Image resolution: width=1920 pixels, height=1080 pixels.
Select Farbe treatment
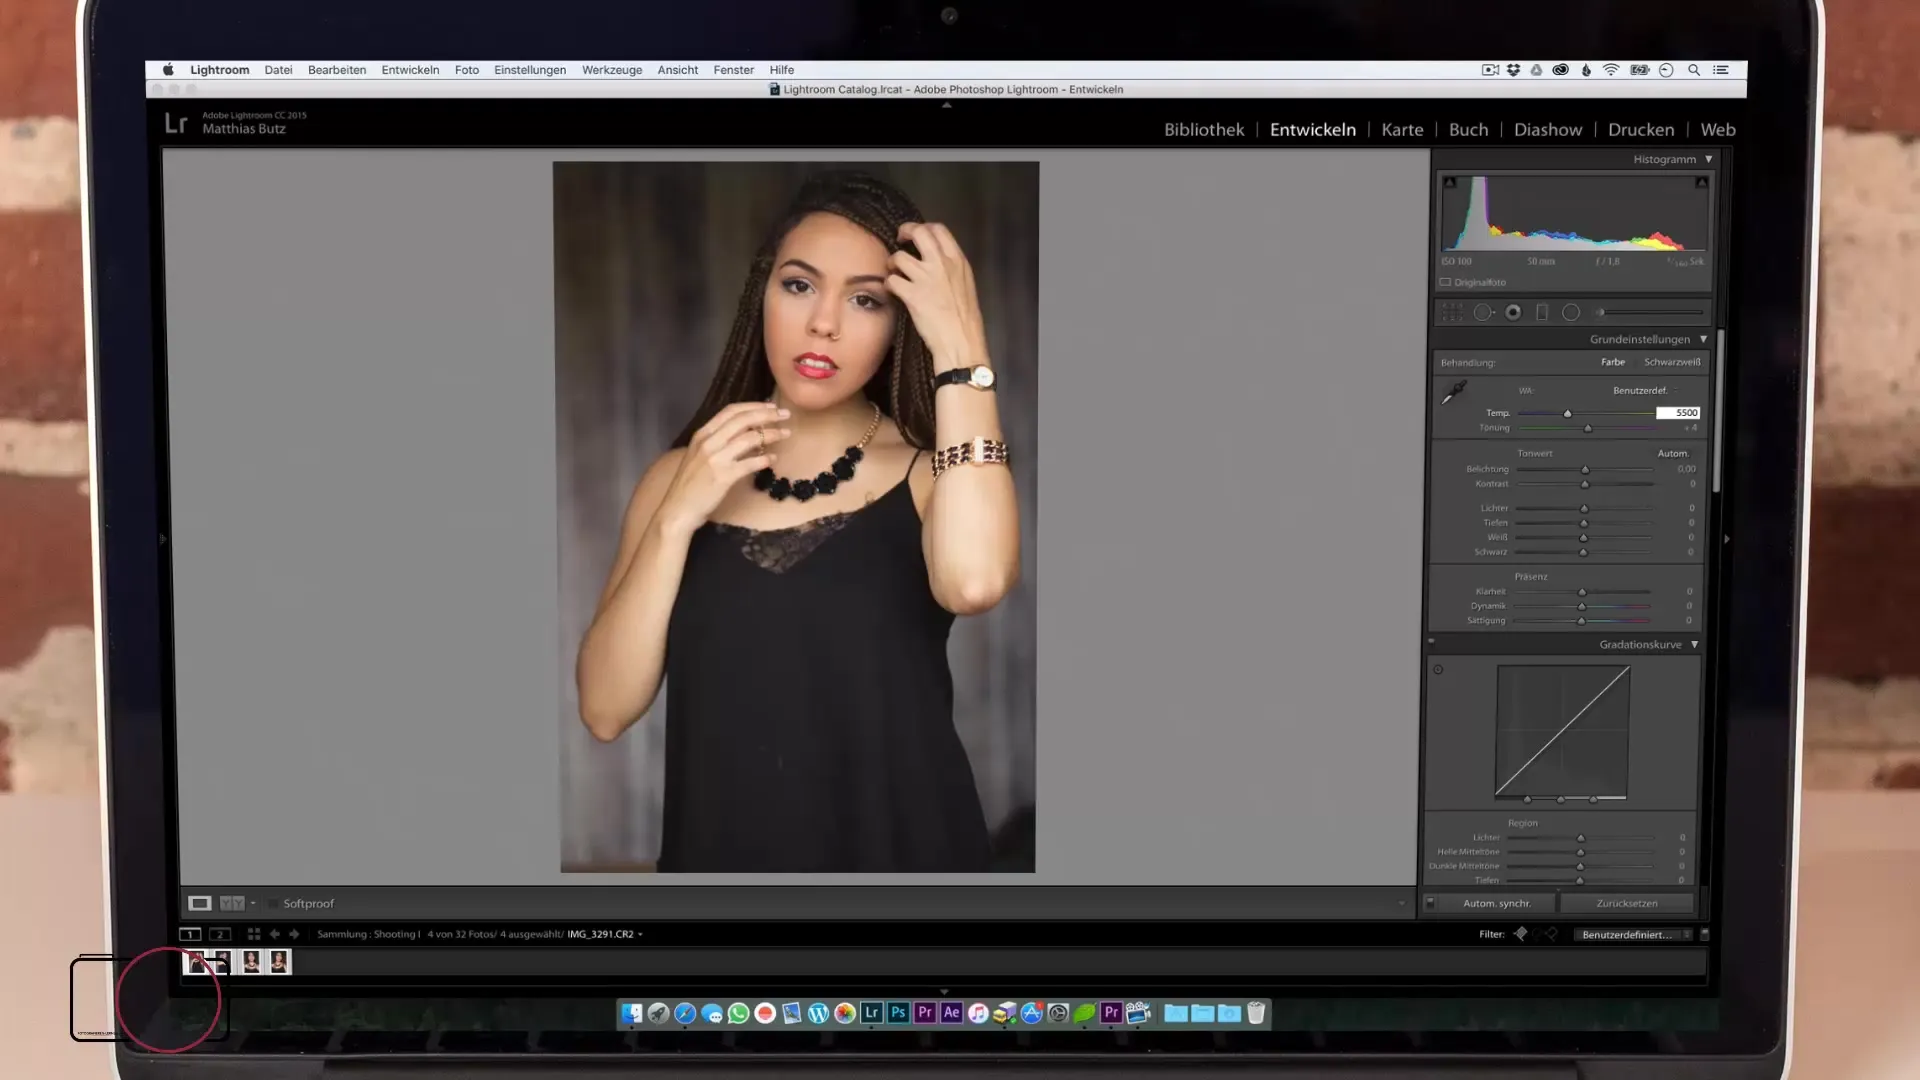click(1613, 362)
